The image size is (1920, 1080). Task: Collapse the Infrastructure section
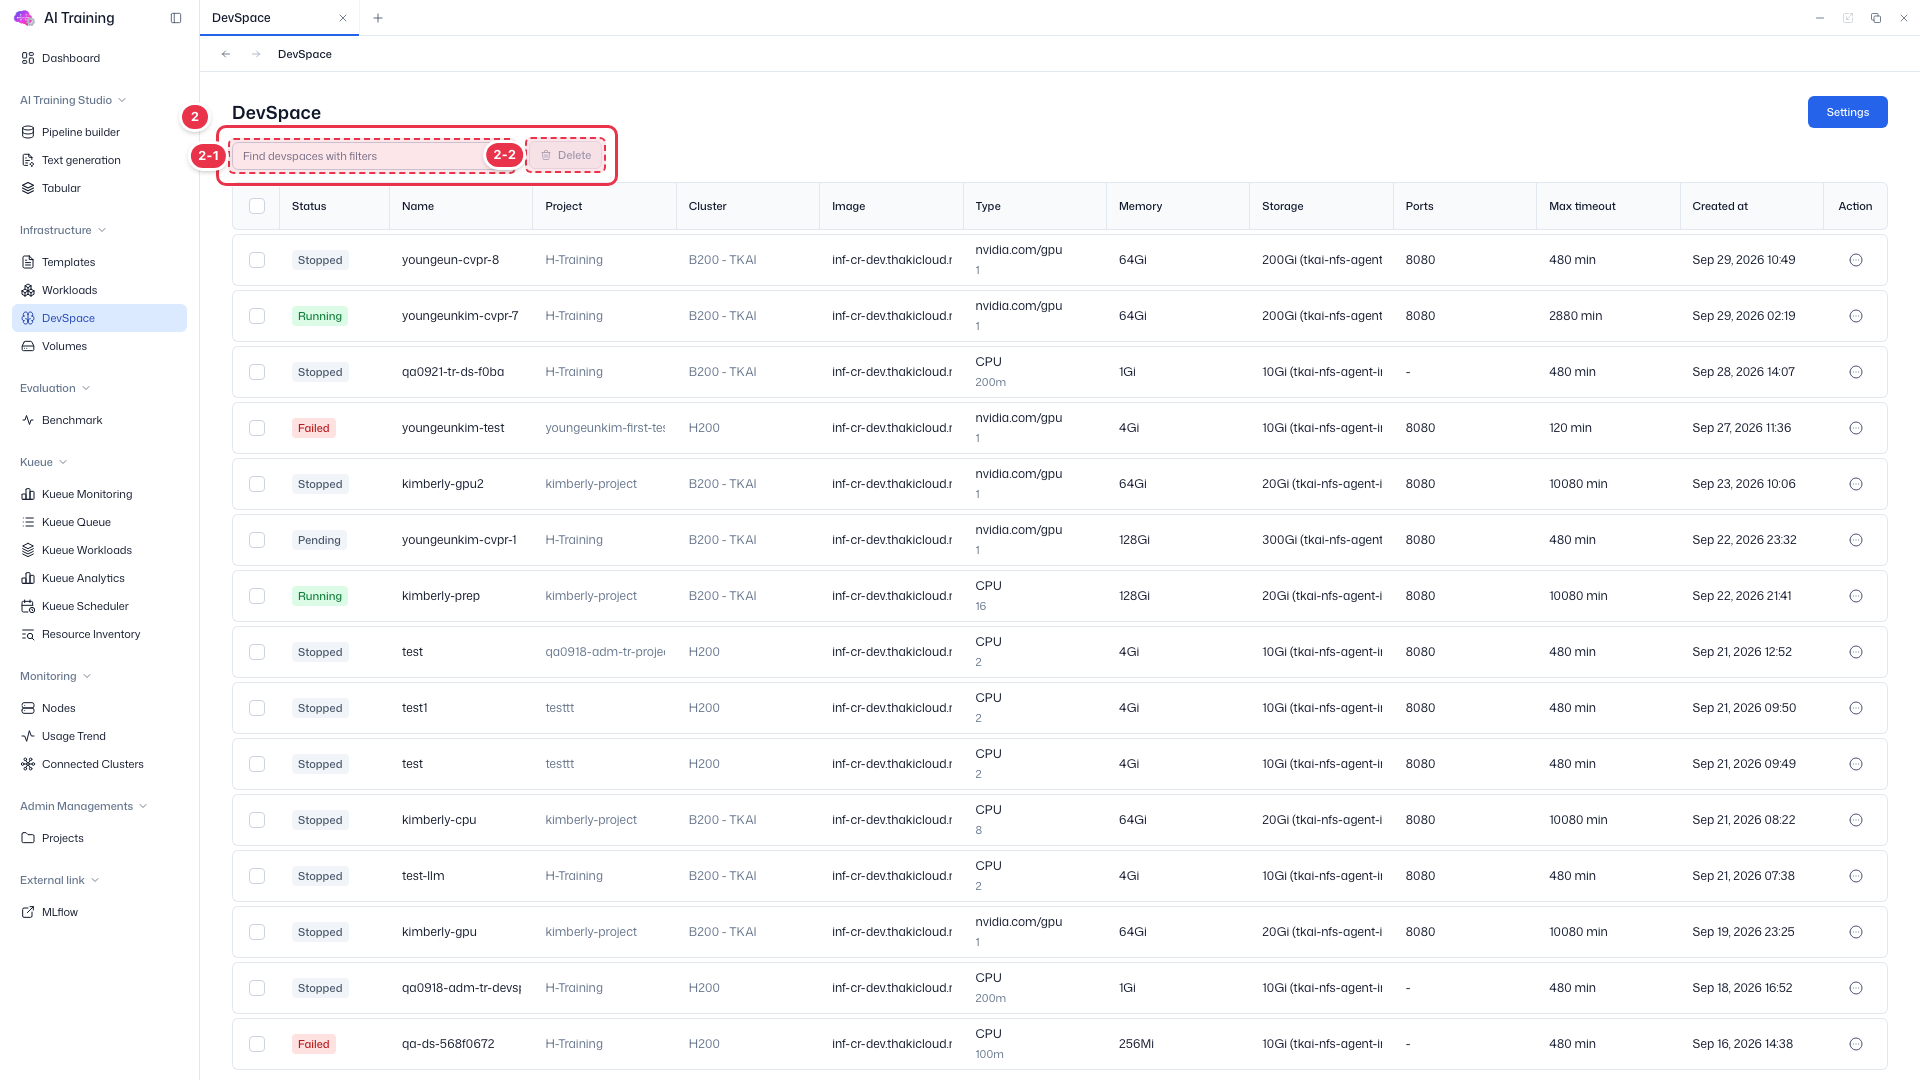(63, 230)
